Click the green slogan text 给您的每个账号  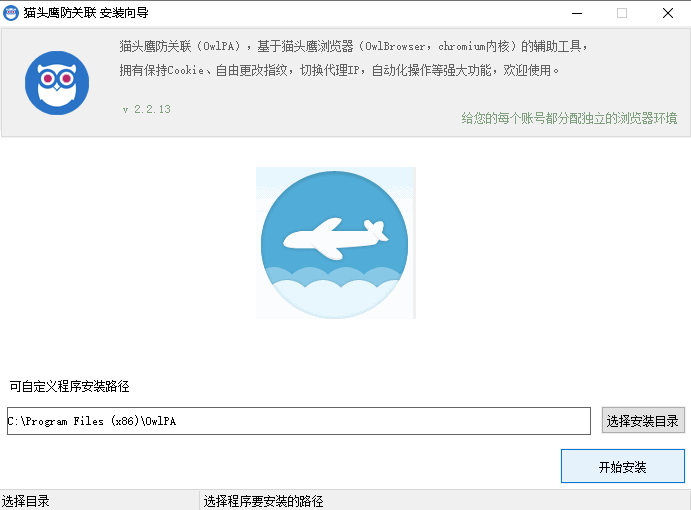tap(568, 118)
